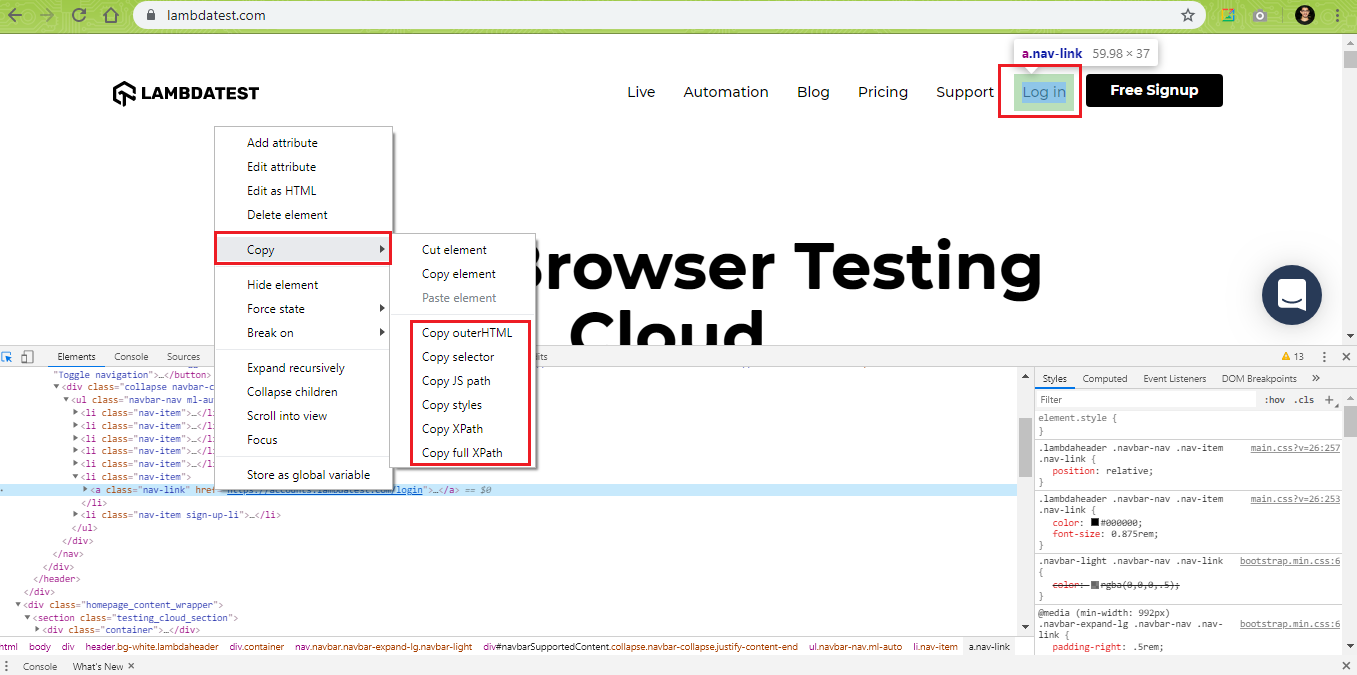
Task: View site info via the padlock icon
Action: [150, 15]
